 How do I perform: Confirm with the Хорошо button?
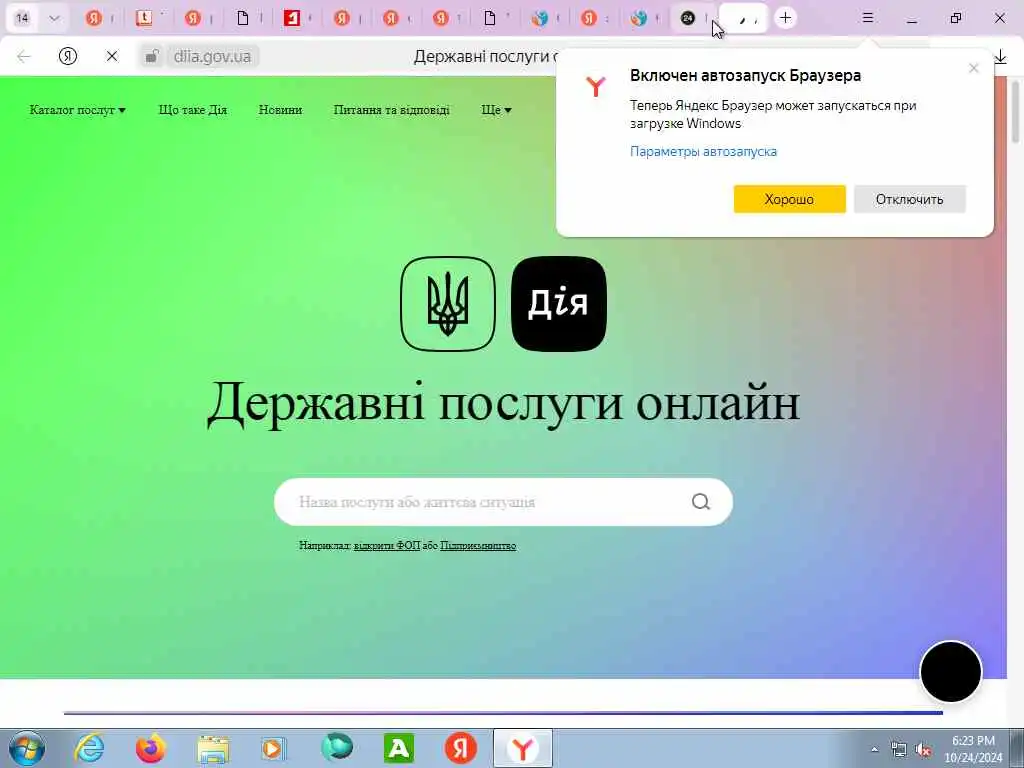click(x=790, y=199)
